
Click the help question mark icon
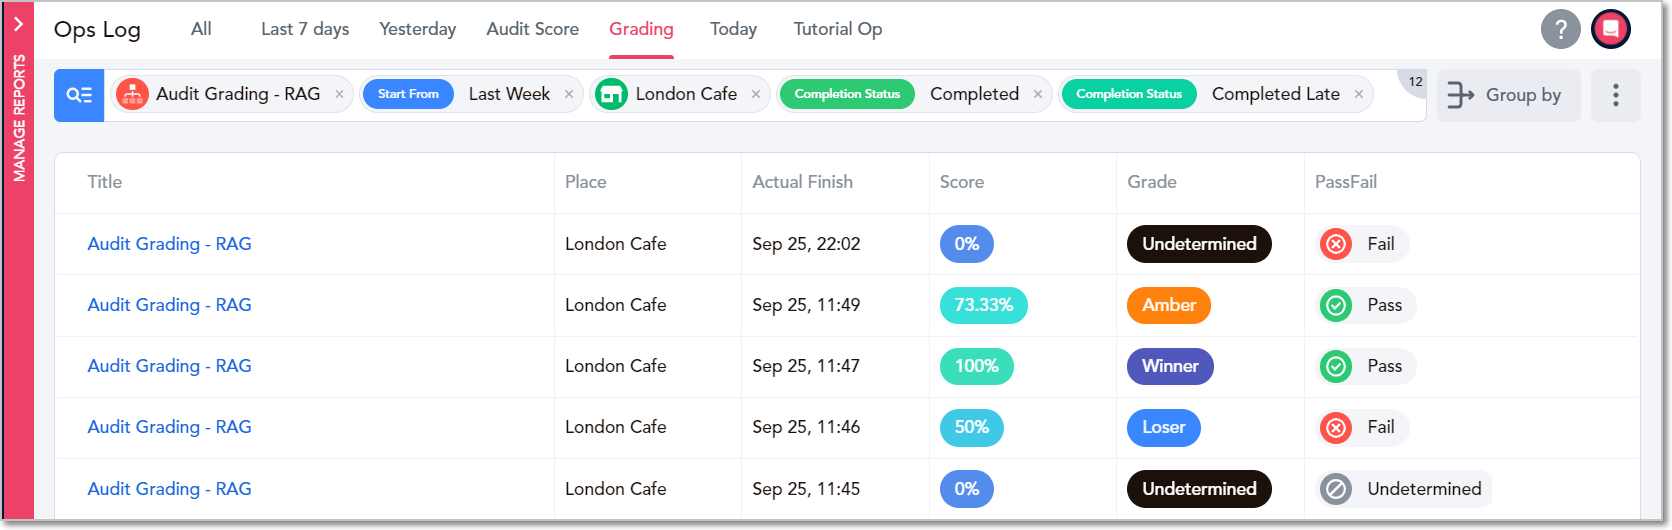pos(1560,29)
